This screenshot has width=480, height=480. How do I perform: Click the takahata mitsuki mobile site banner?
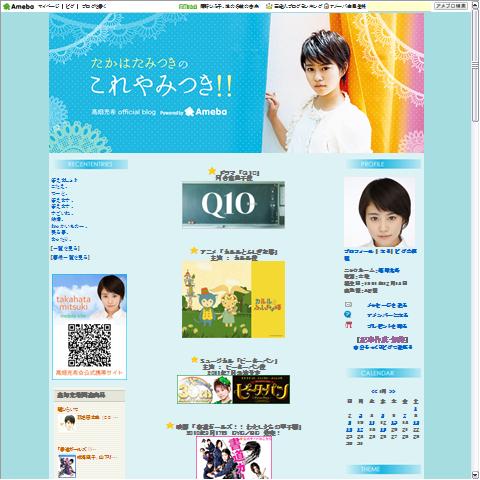pos(89,327)
